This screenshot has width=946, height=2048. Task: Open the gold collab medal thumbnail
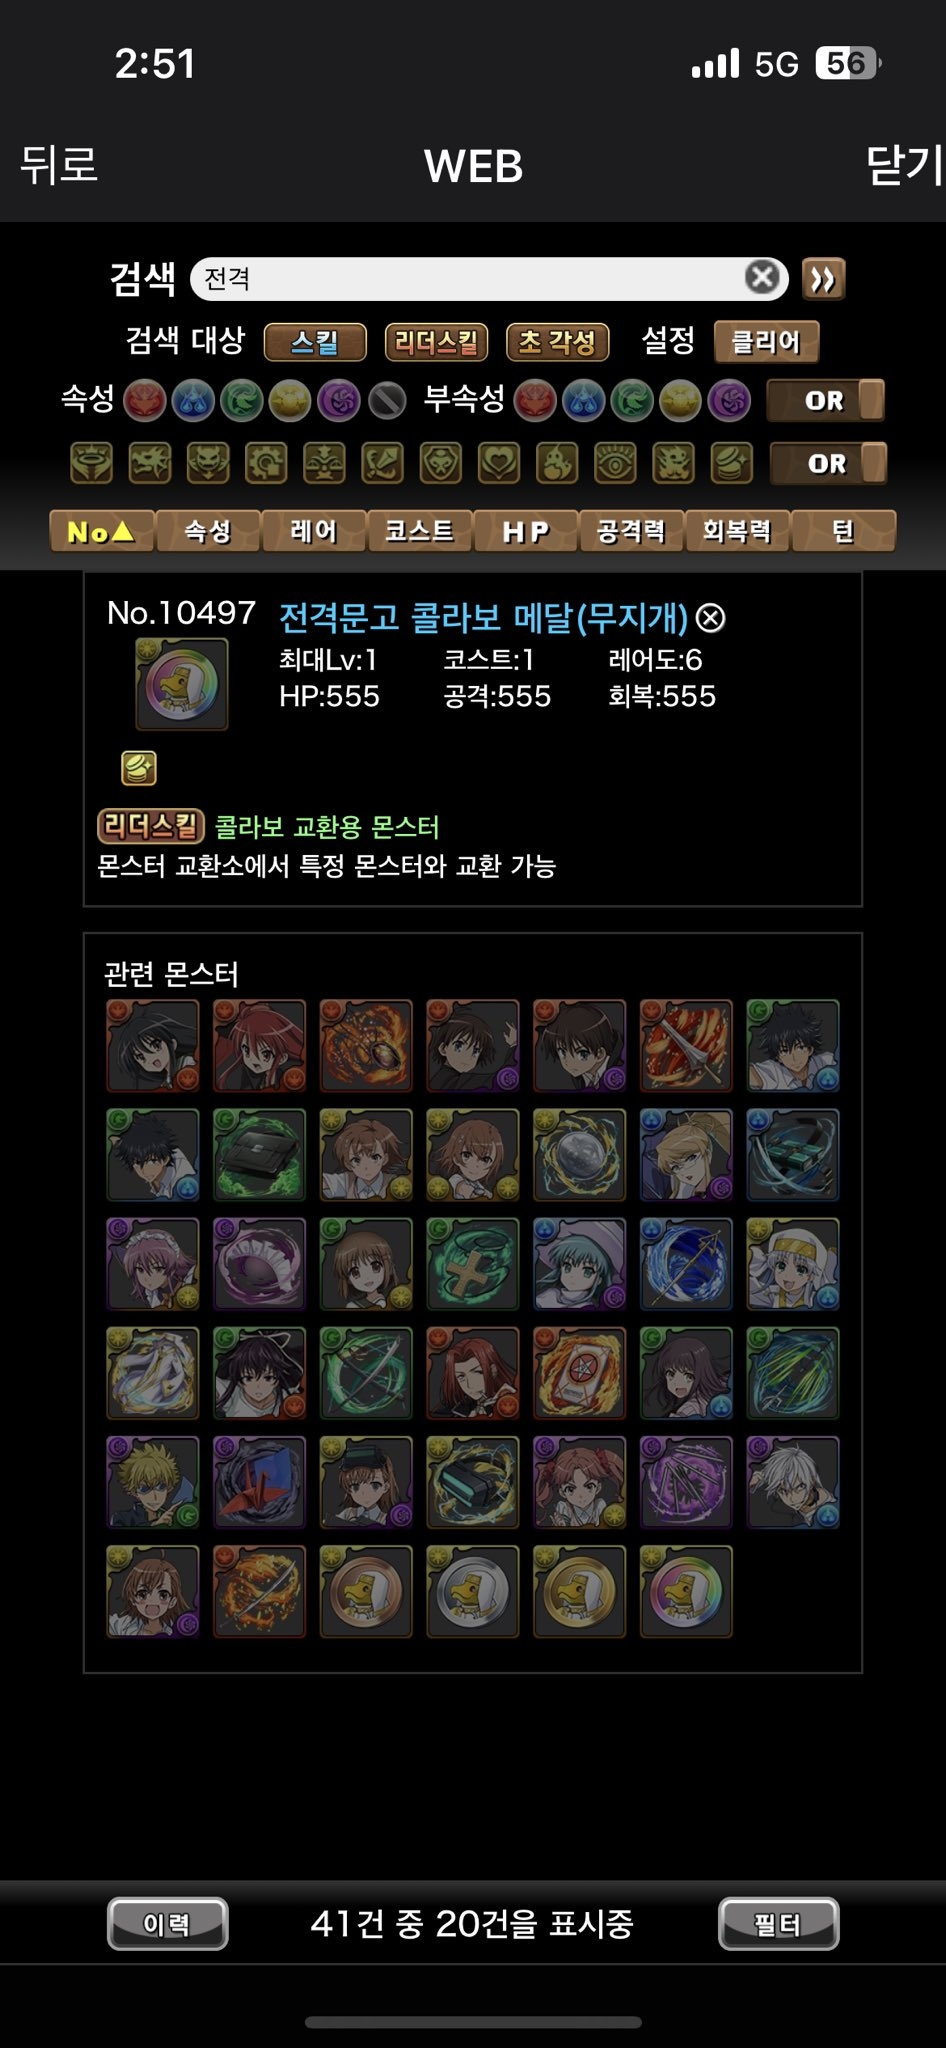click(x=579, y=1591)
